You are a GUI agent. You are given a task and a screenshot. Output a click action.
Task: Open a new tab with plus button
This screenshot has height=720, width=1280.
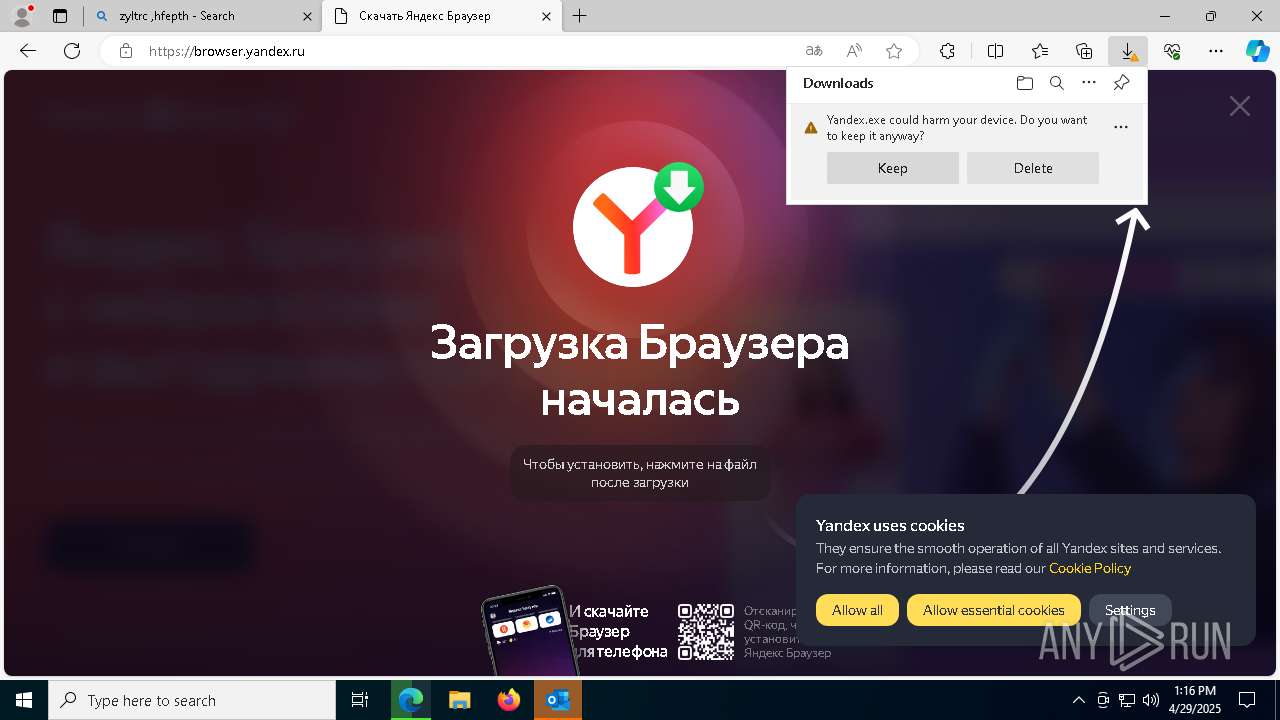580,16
